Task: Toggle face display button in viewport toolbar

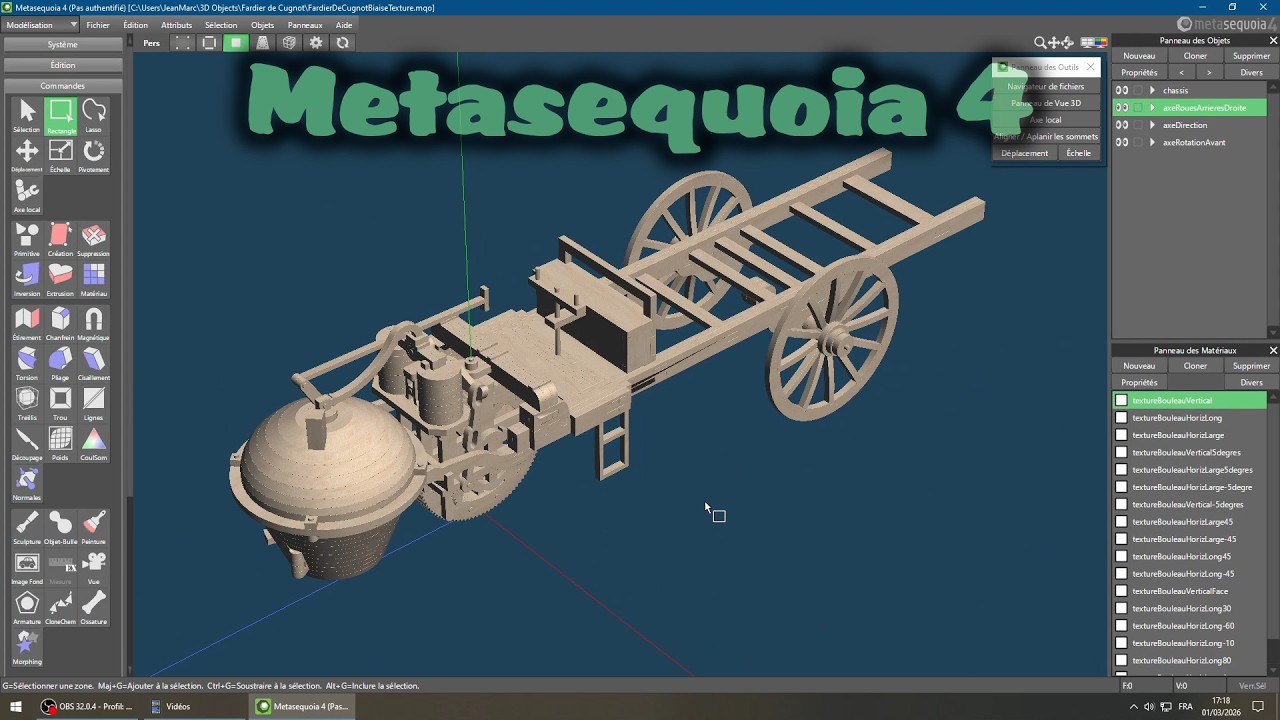Action: point(236,43)
